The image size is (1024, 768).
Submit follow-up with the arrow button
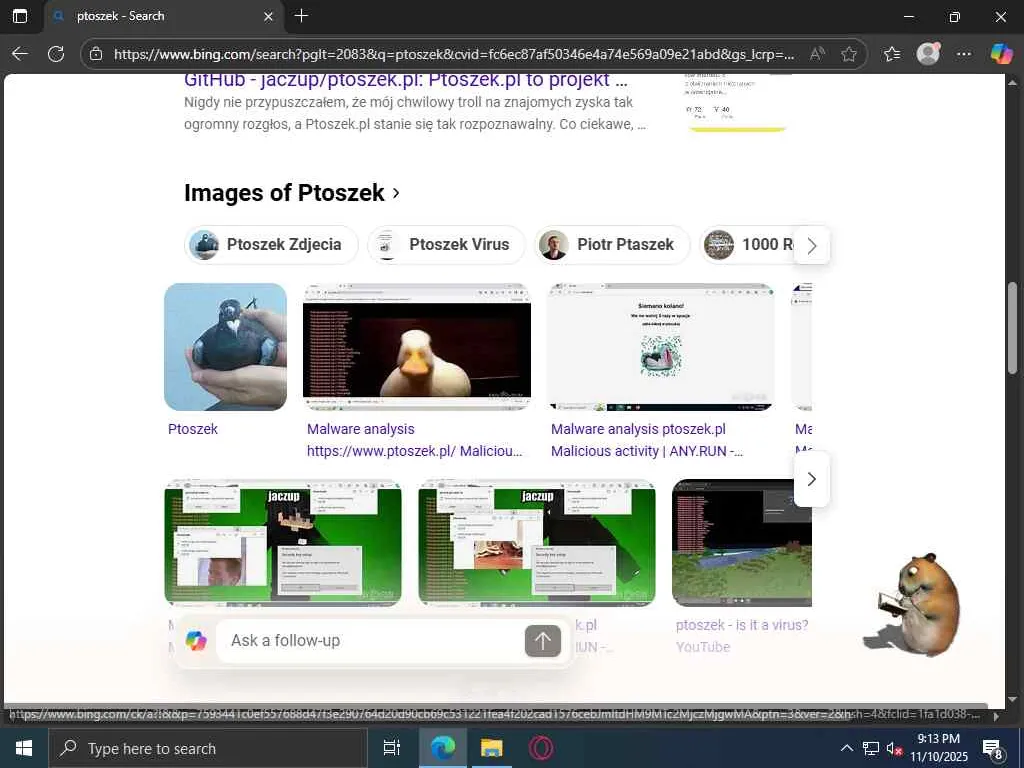[543, 641]
